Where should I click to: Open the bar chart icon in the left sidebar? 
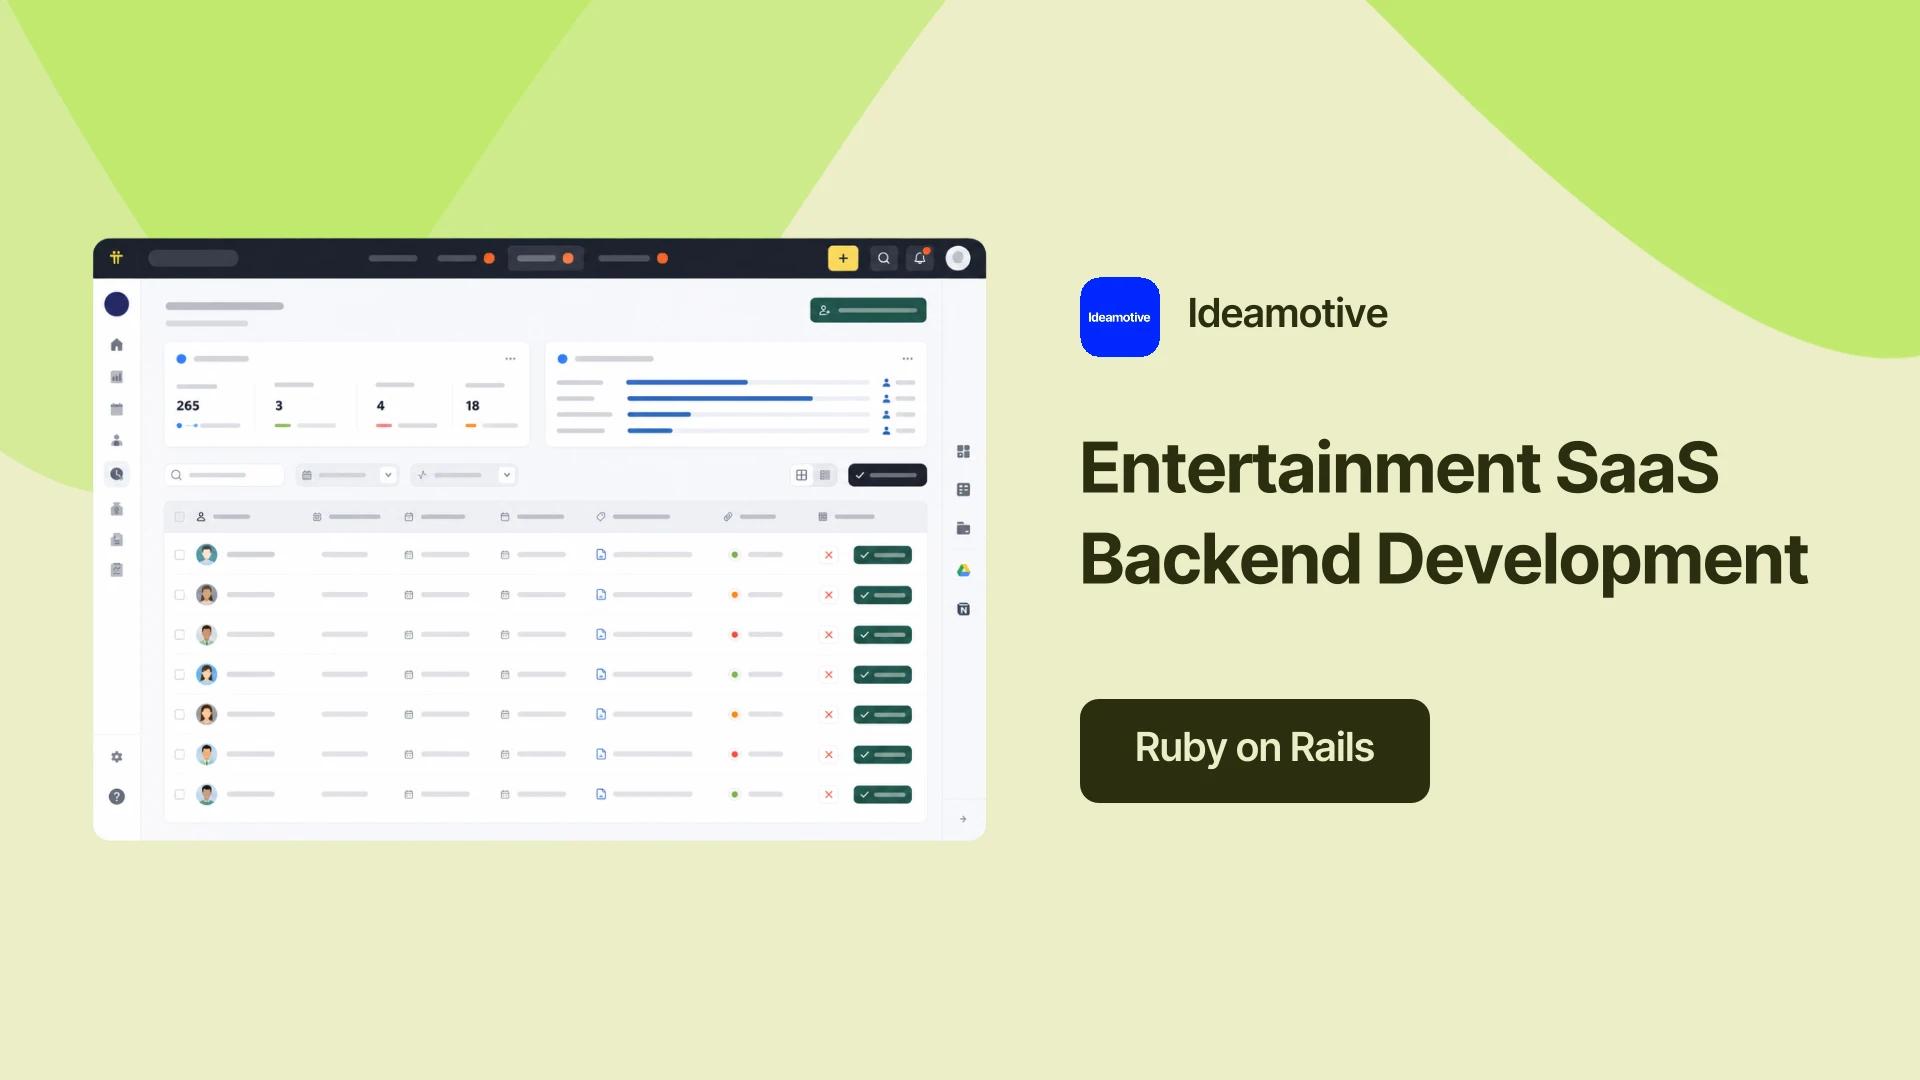point(117,377)
